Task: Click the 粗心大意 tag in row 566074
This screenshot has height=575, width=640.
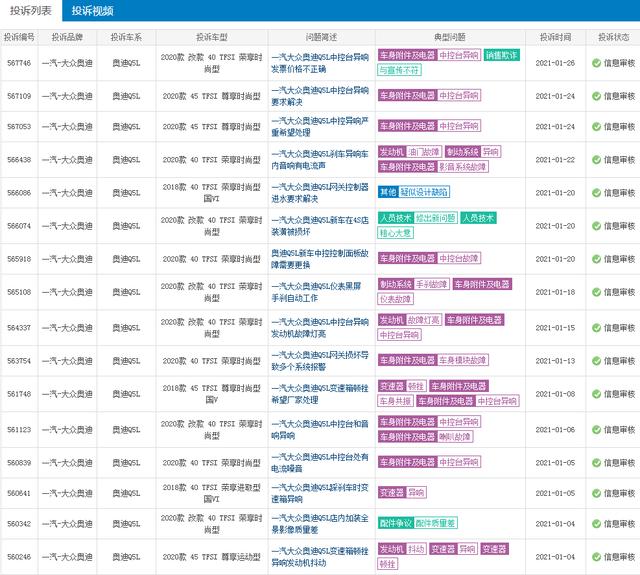Action: 396,233
